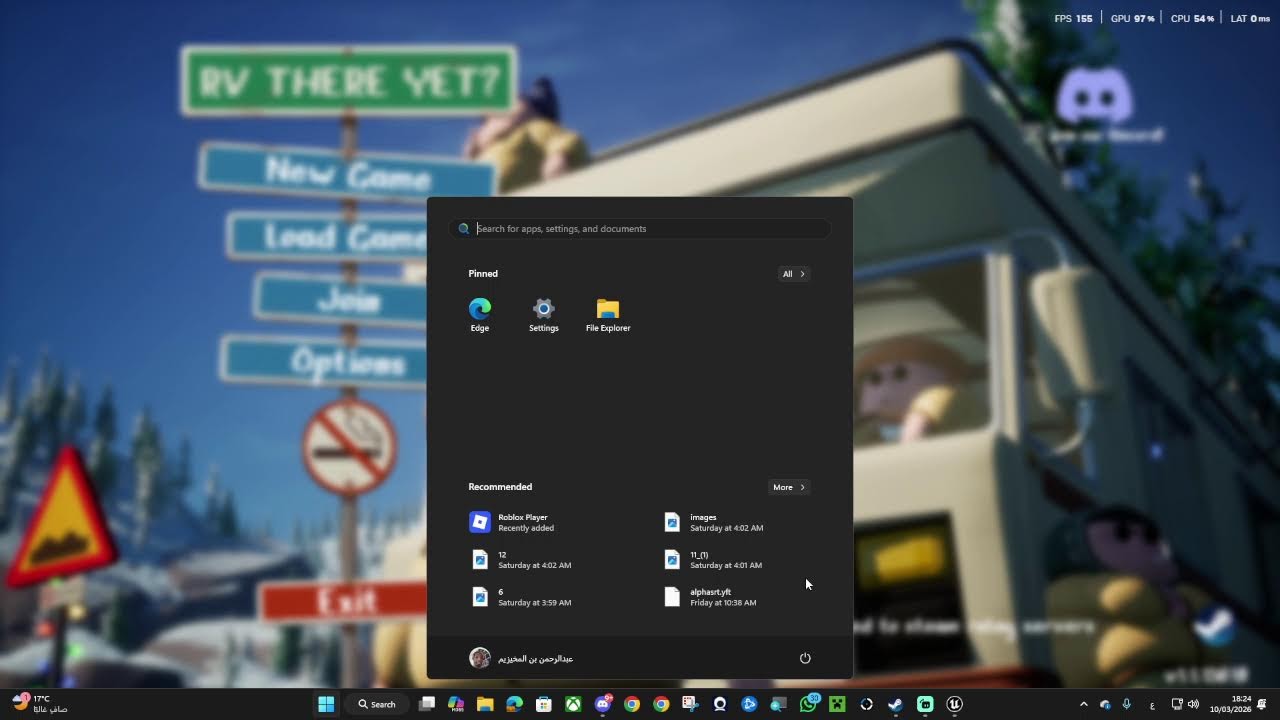This screenshot has width=1280, height=720.
Task: Open network settings from the tray
Action: pos(1177,704)
